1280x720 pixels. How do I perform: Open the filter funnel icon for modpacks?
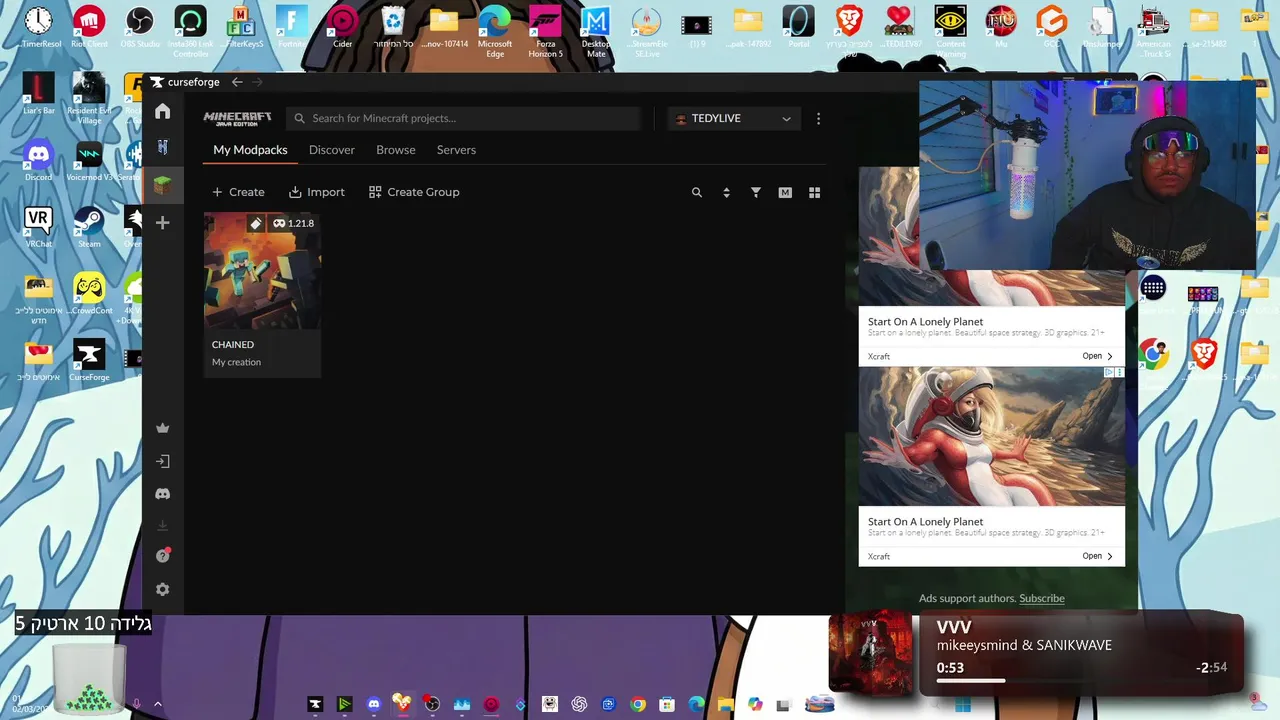pos(756,192)
